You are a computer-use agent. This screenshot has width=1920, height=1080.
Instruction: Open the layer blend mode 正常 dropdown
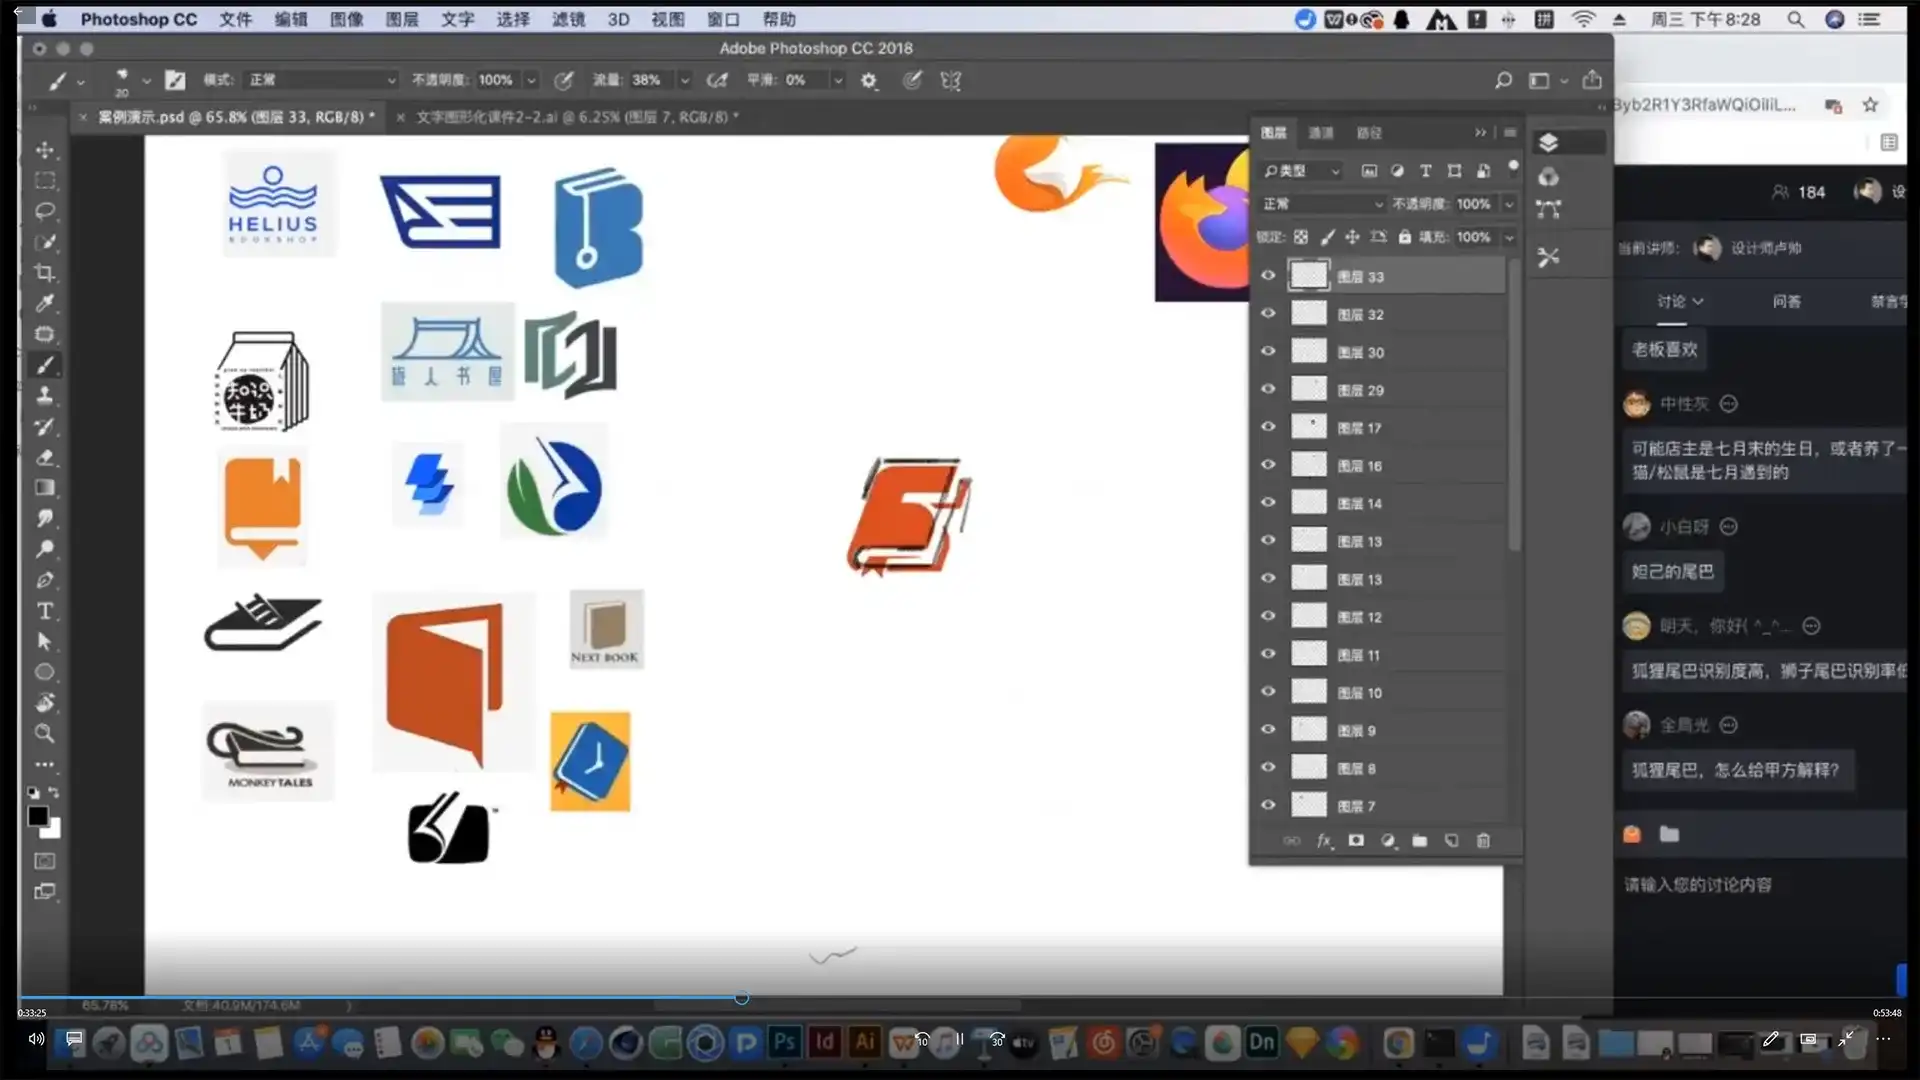[1322, 204]
